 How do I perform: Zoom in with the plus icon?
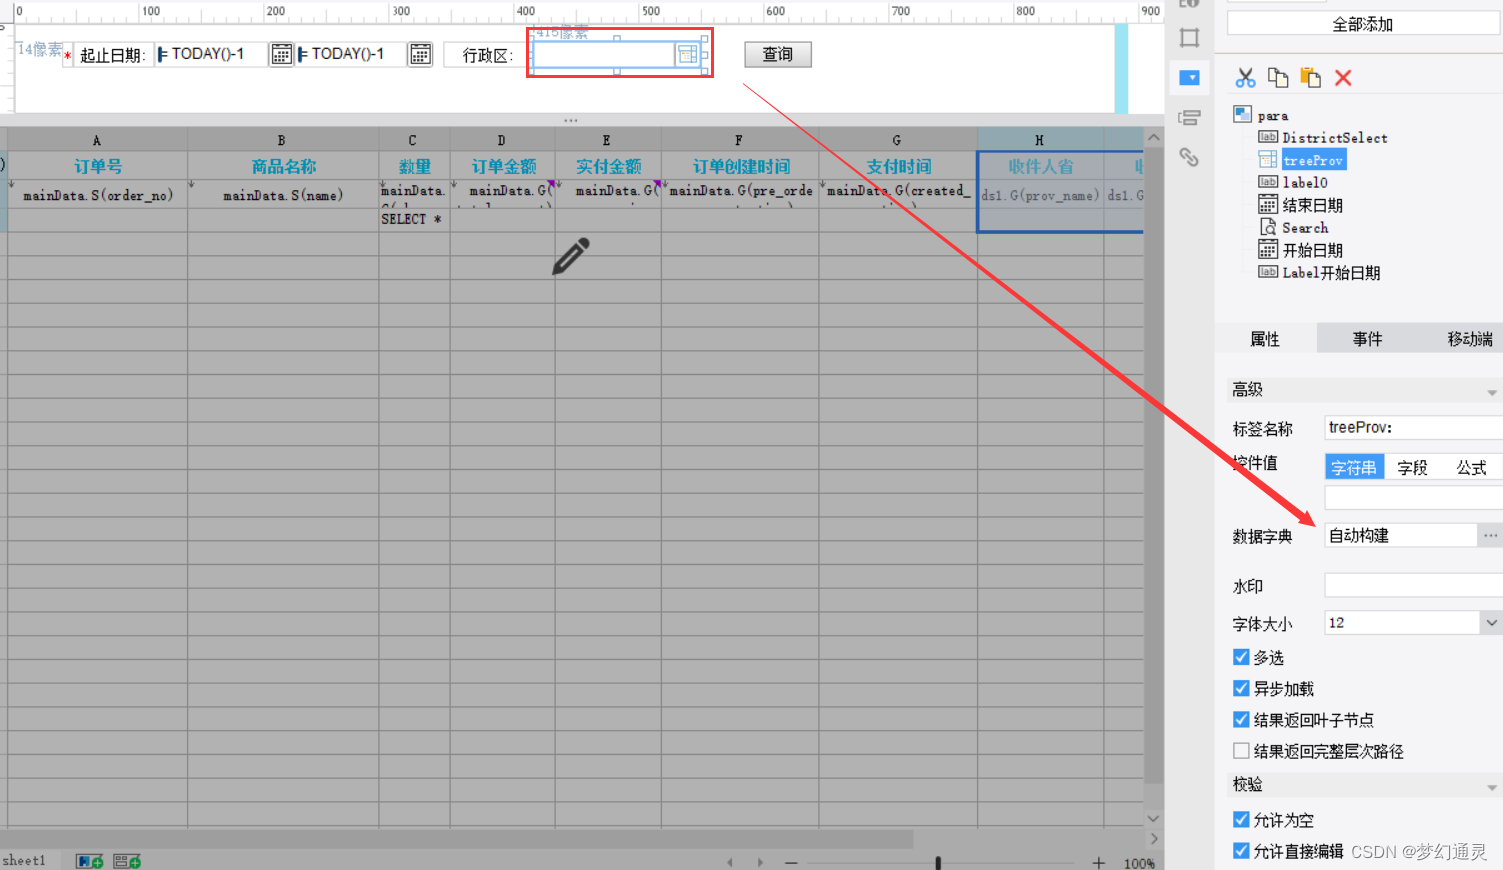click(1099, 862)
